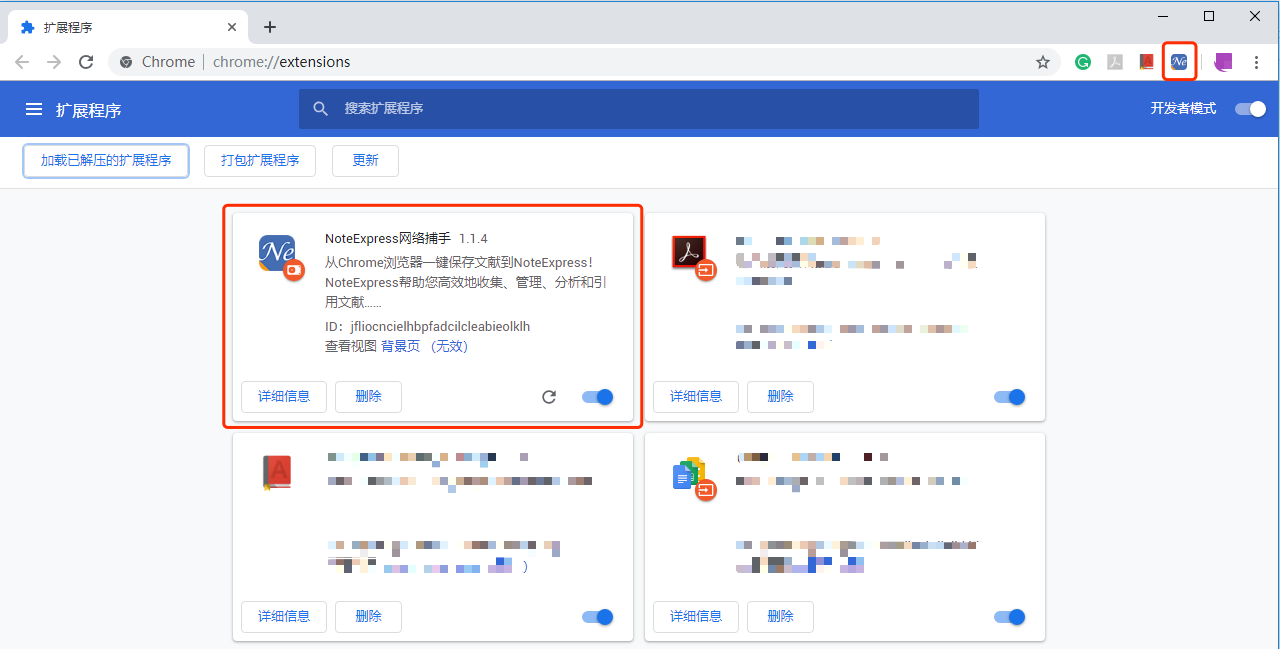This screenshot has width=1280, height=649.
Task: Click the purple extension toolbar icon
Action: 1223,62
